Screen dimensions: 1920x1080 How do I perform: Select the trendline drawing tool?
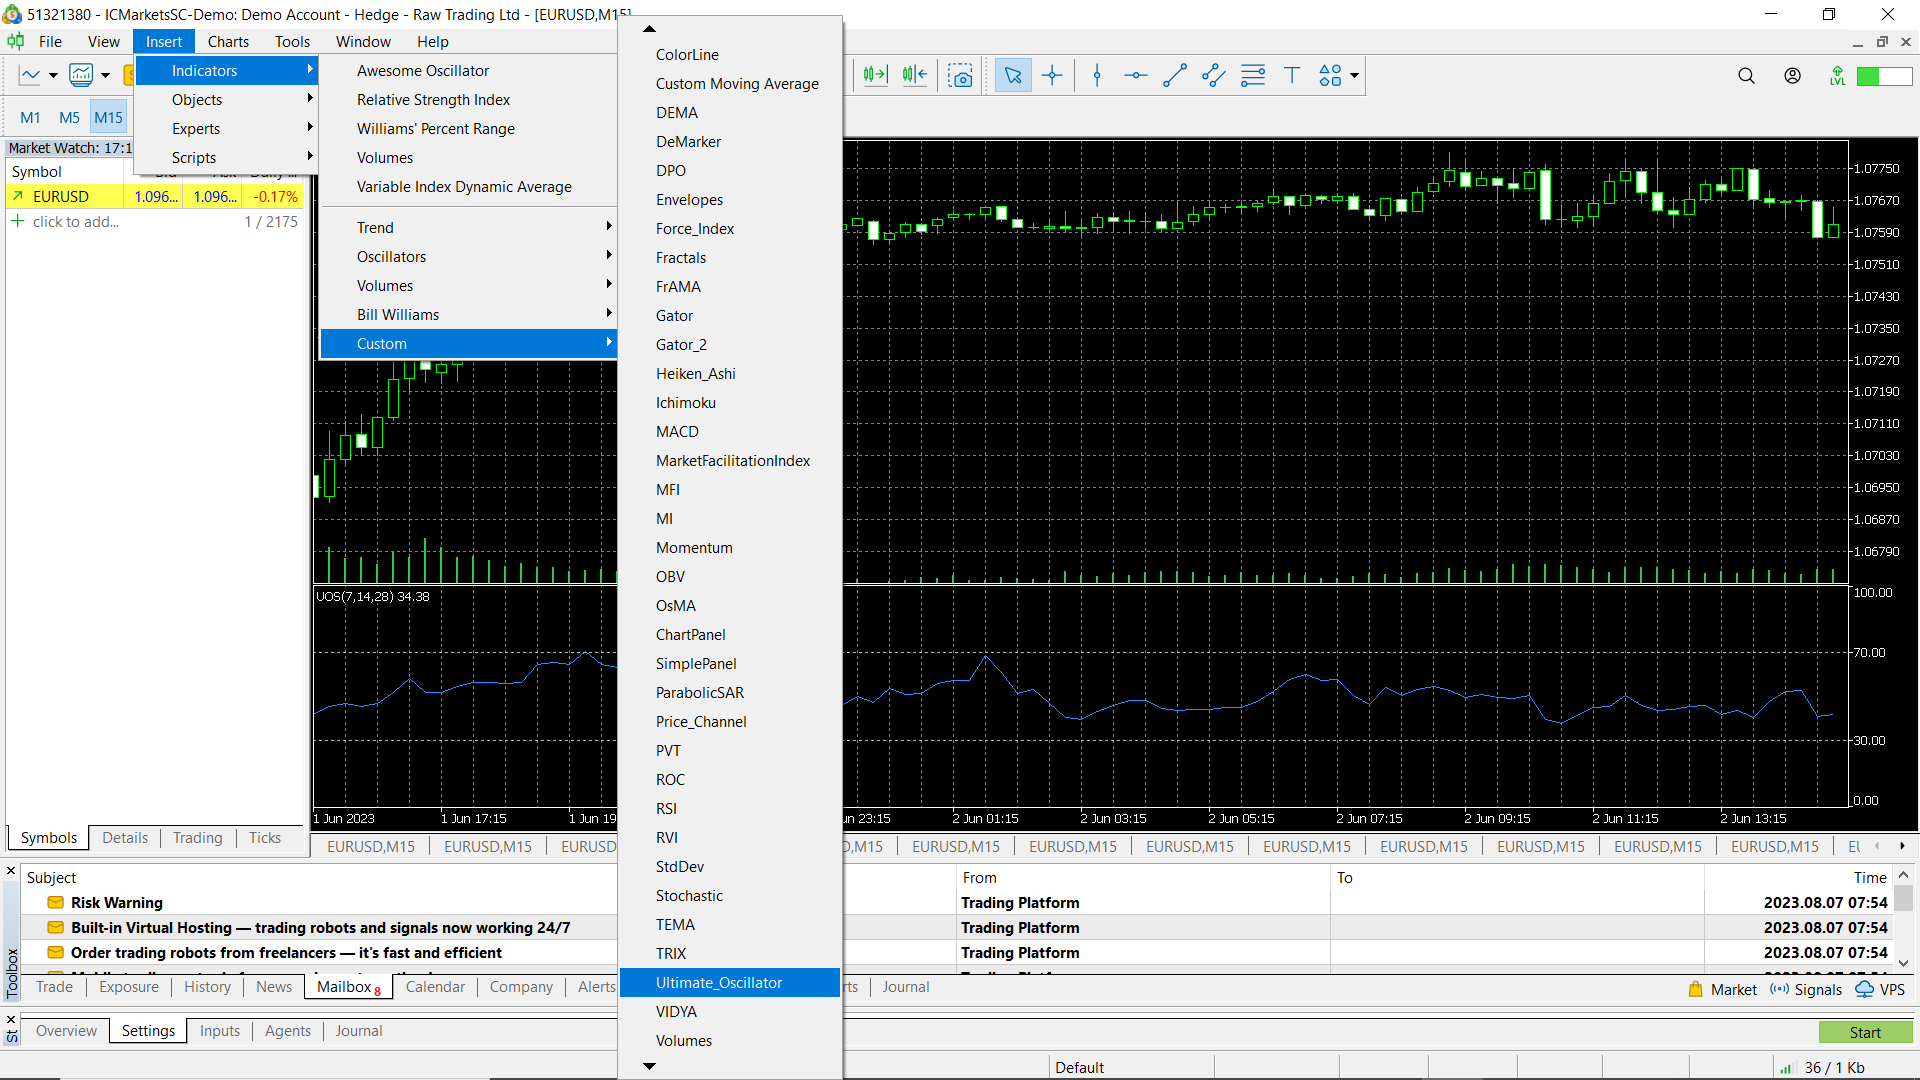click(x=1175, y=76)
